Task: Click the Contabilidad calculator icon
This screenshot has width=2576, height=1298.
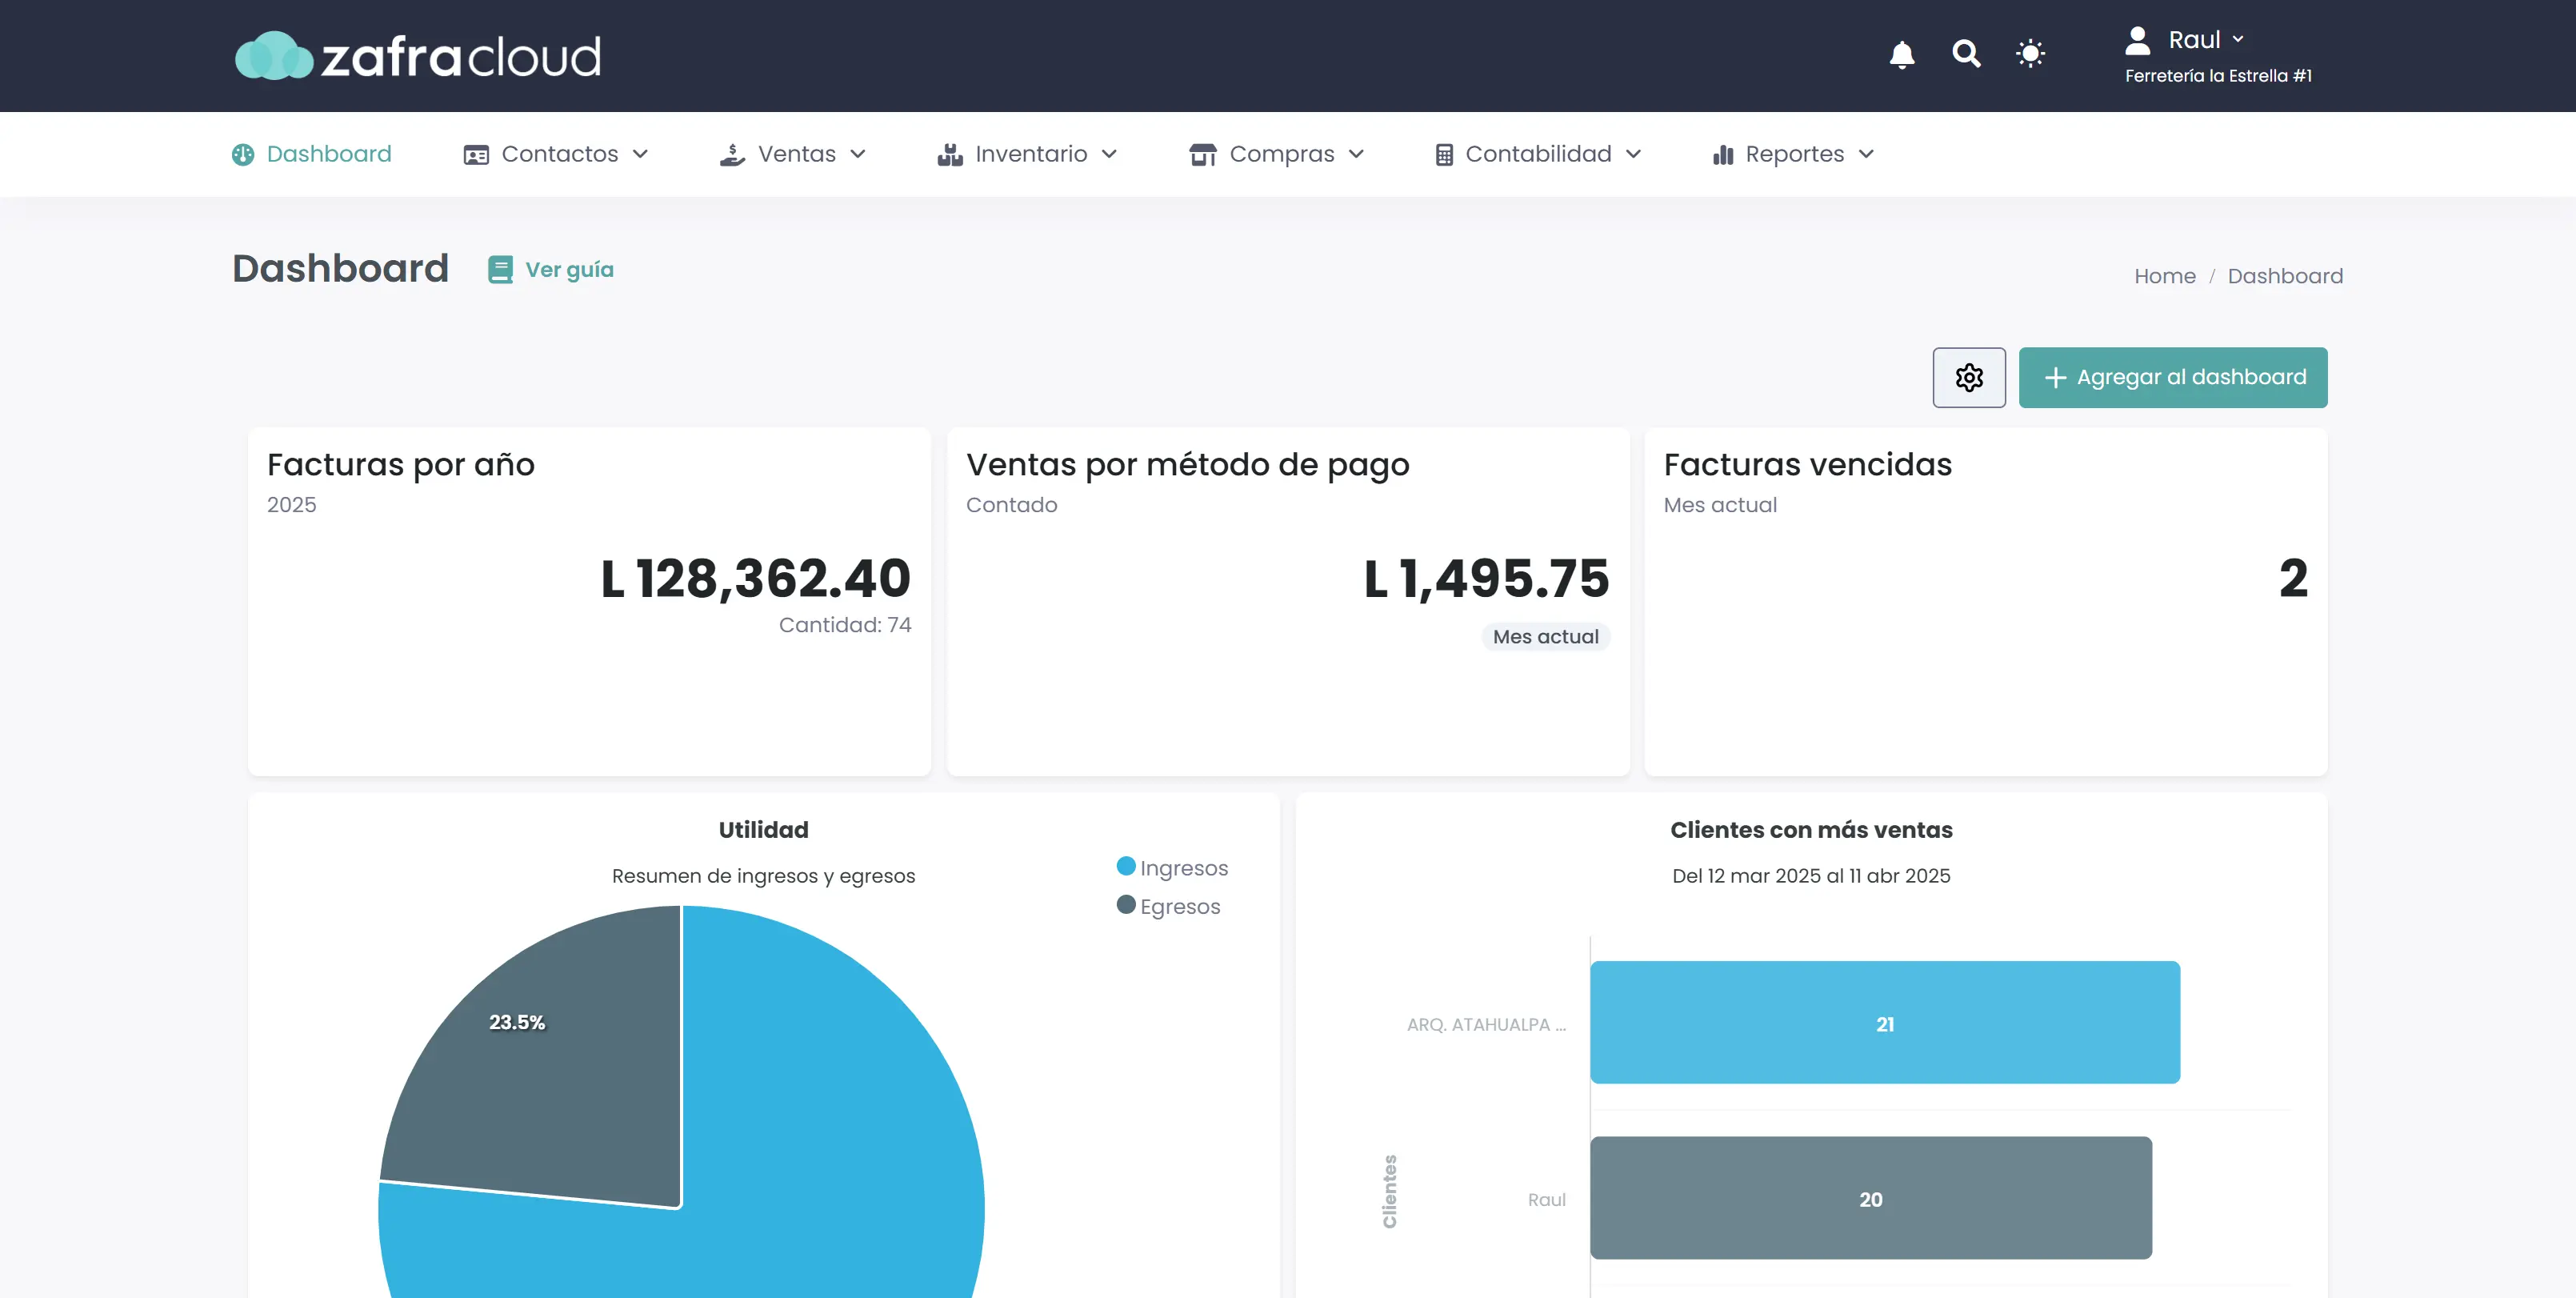Action: [1444, 155]
